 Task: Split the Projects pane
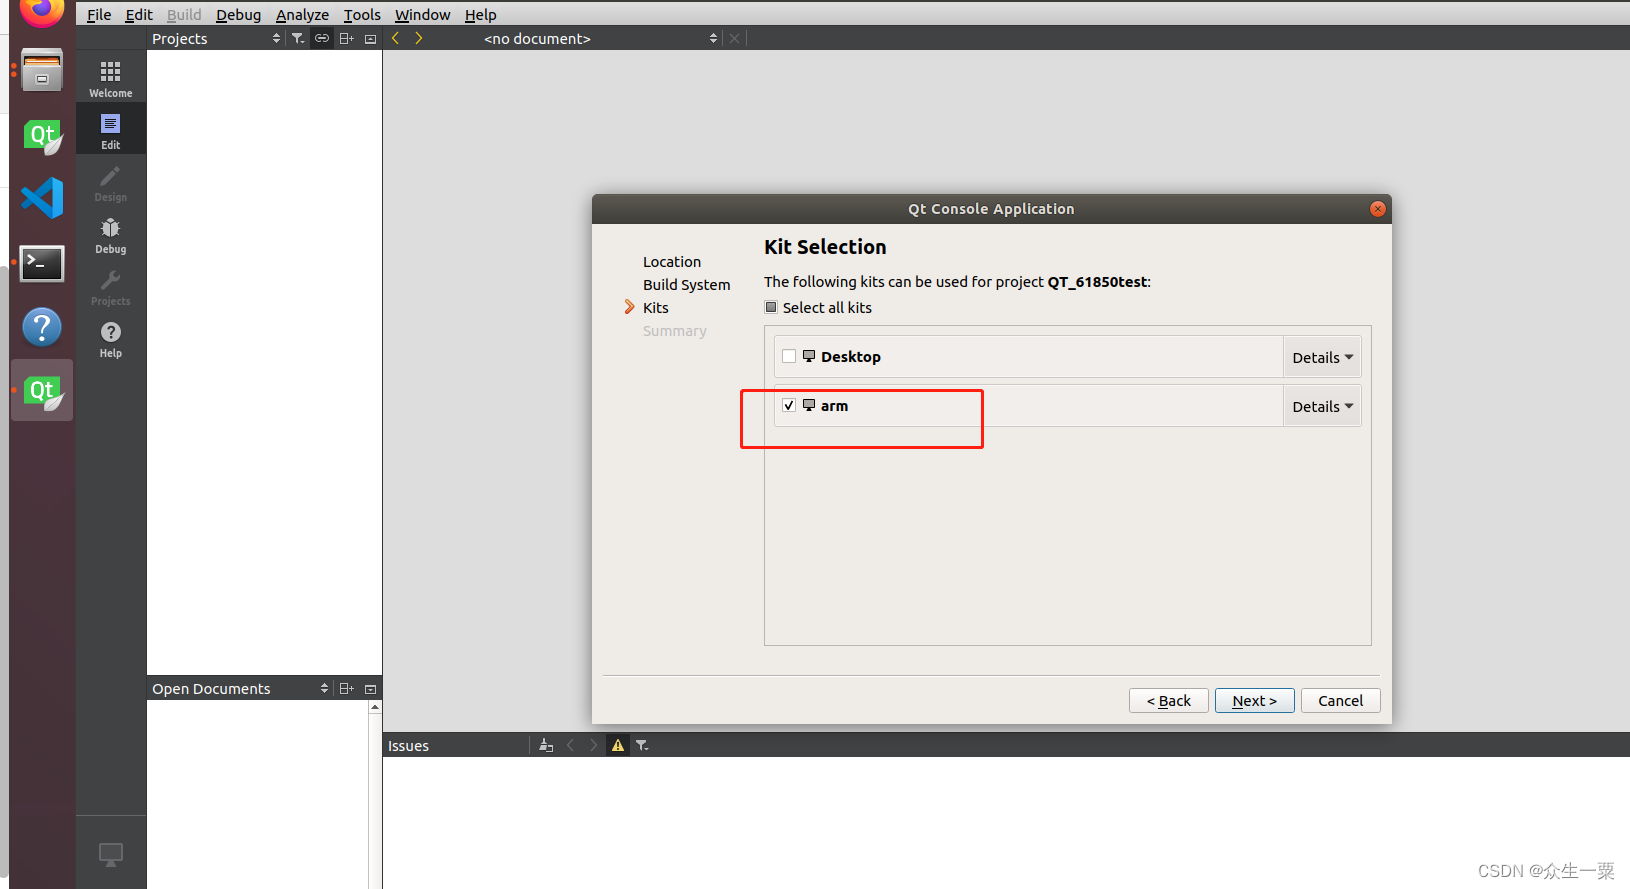(347, 38)
